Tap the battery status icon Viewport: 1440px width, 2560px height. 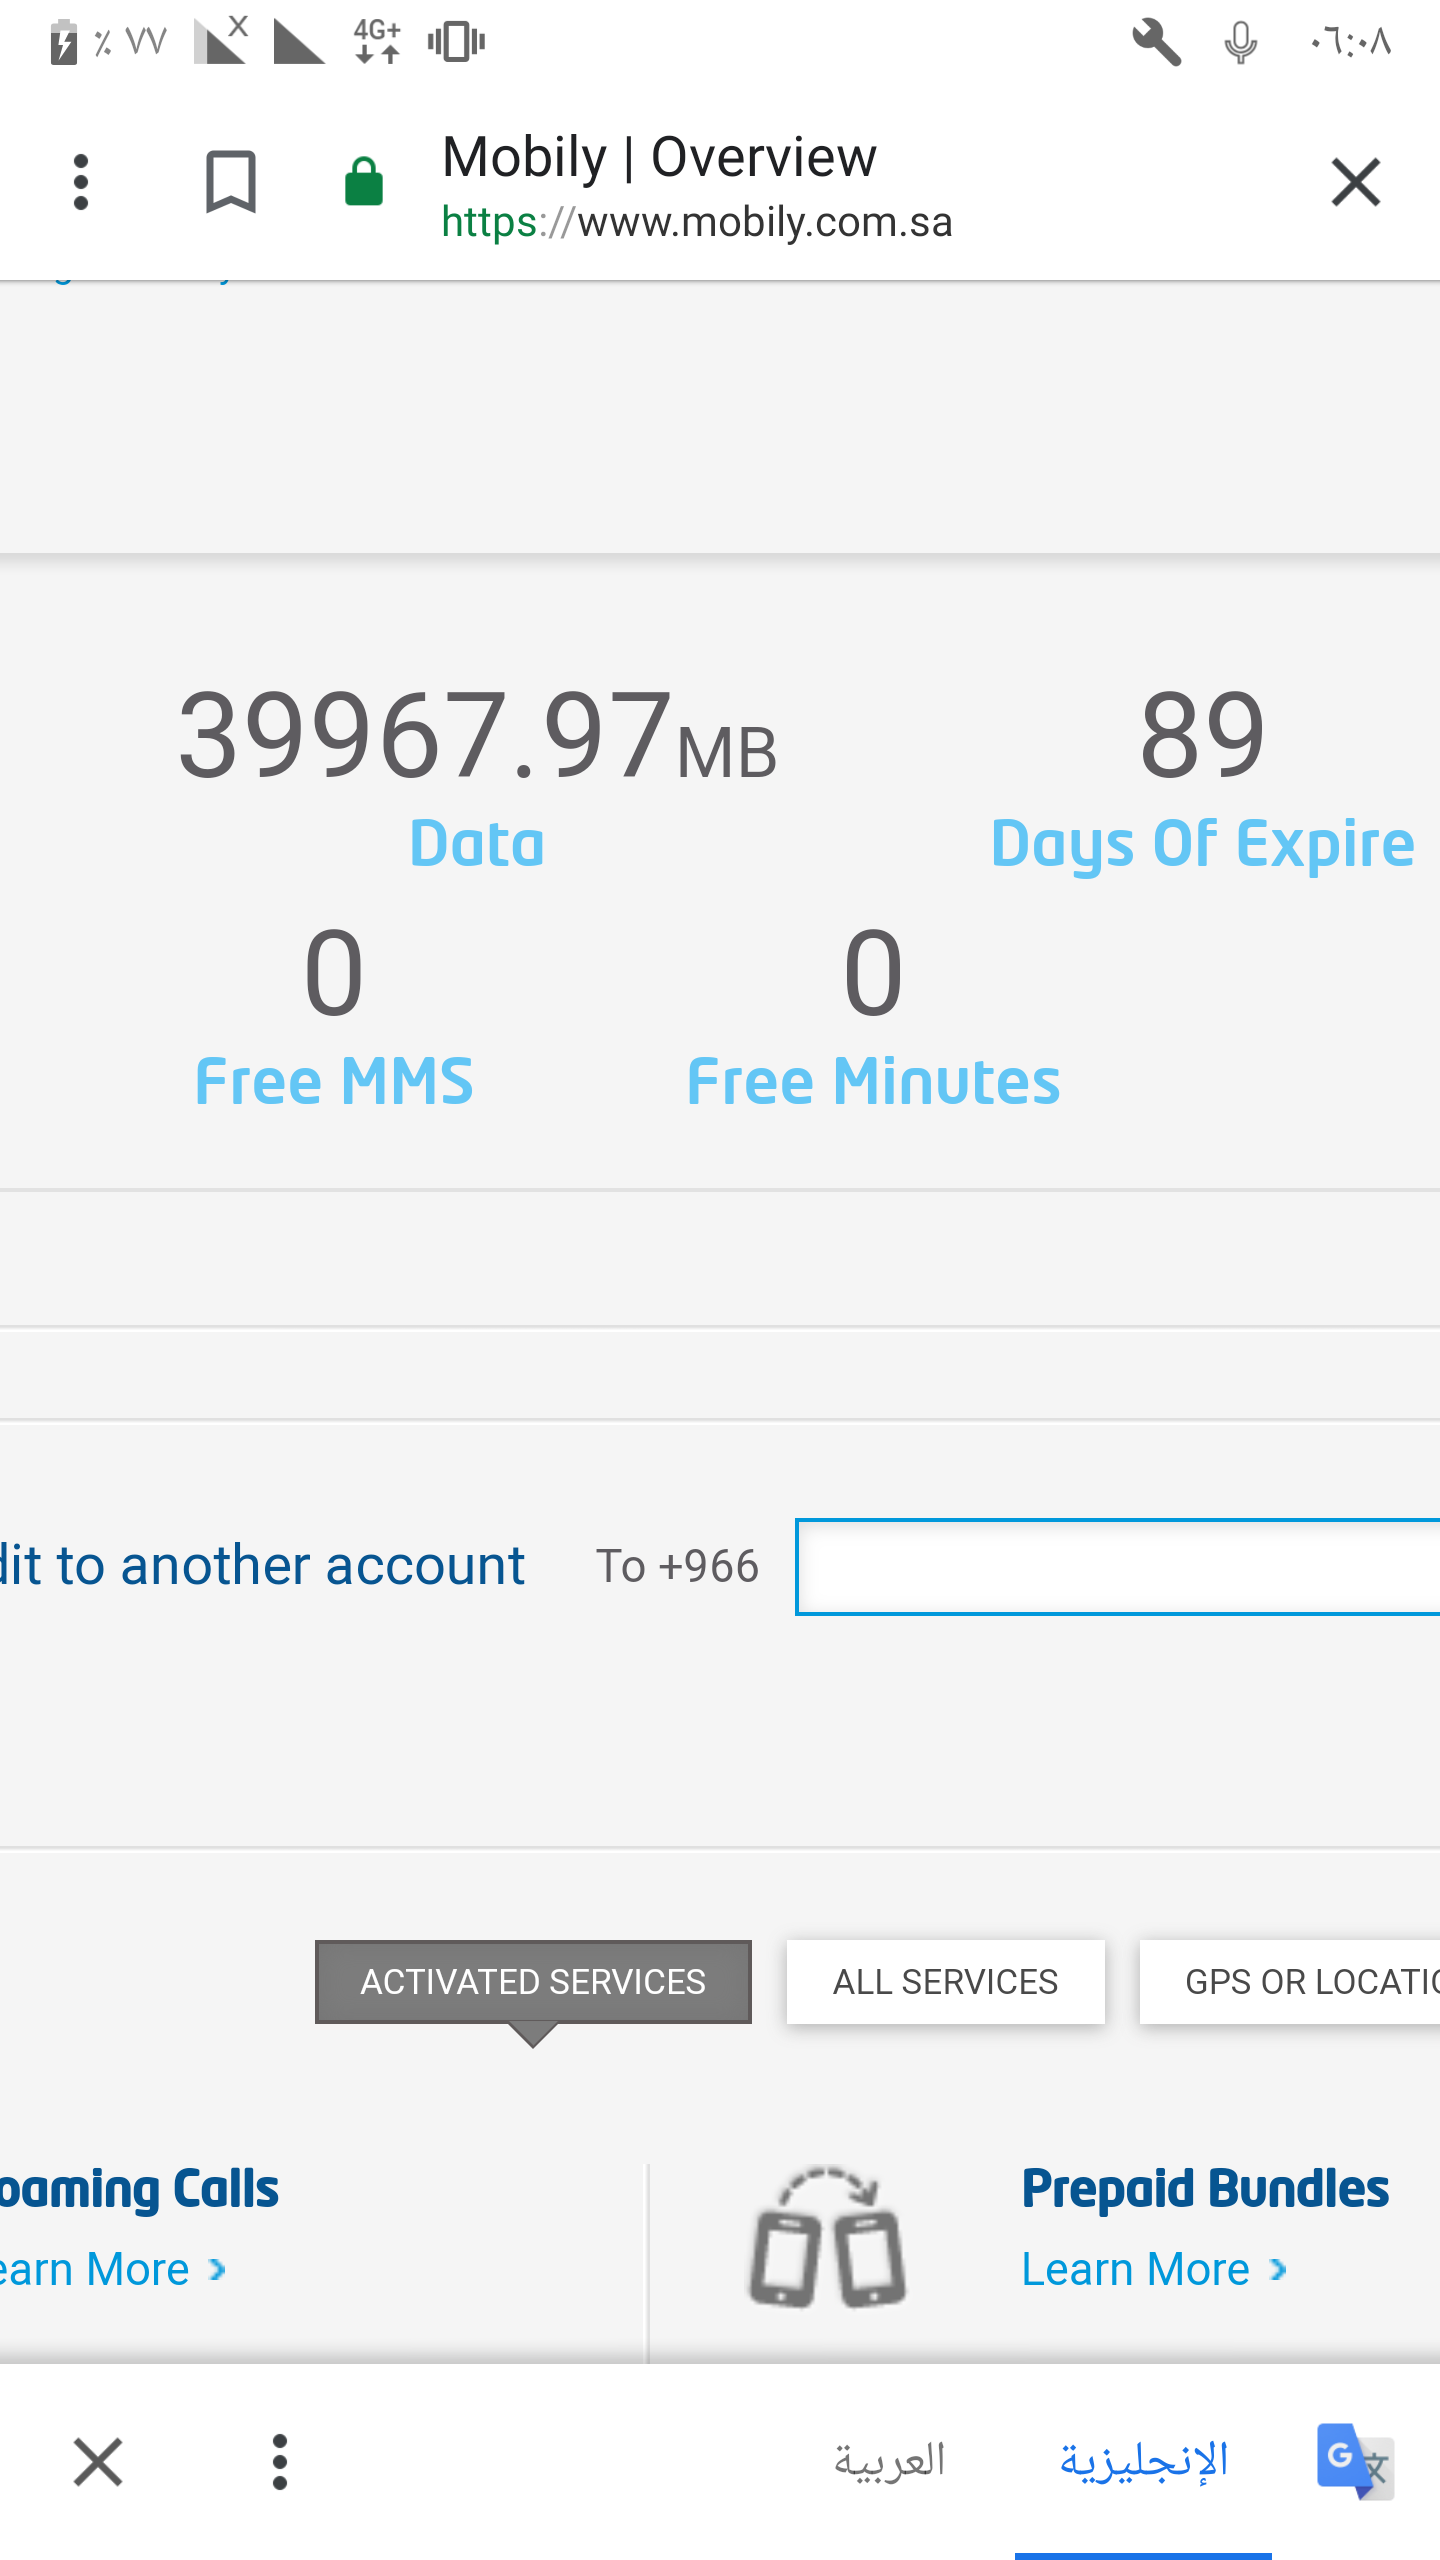64,42
